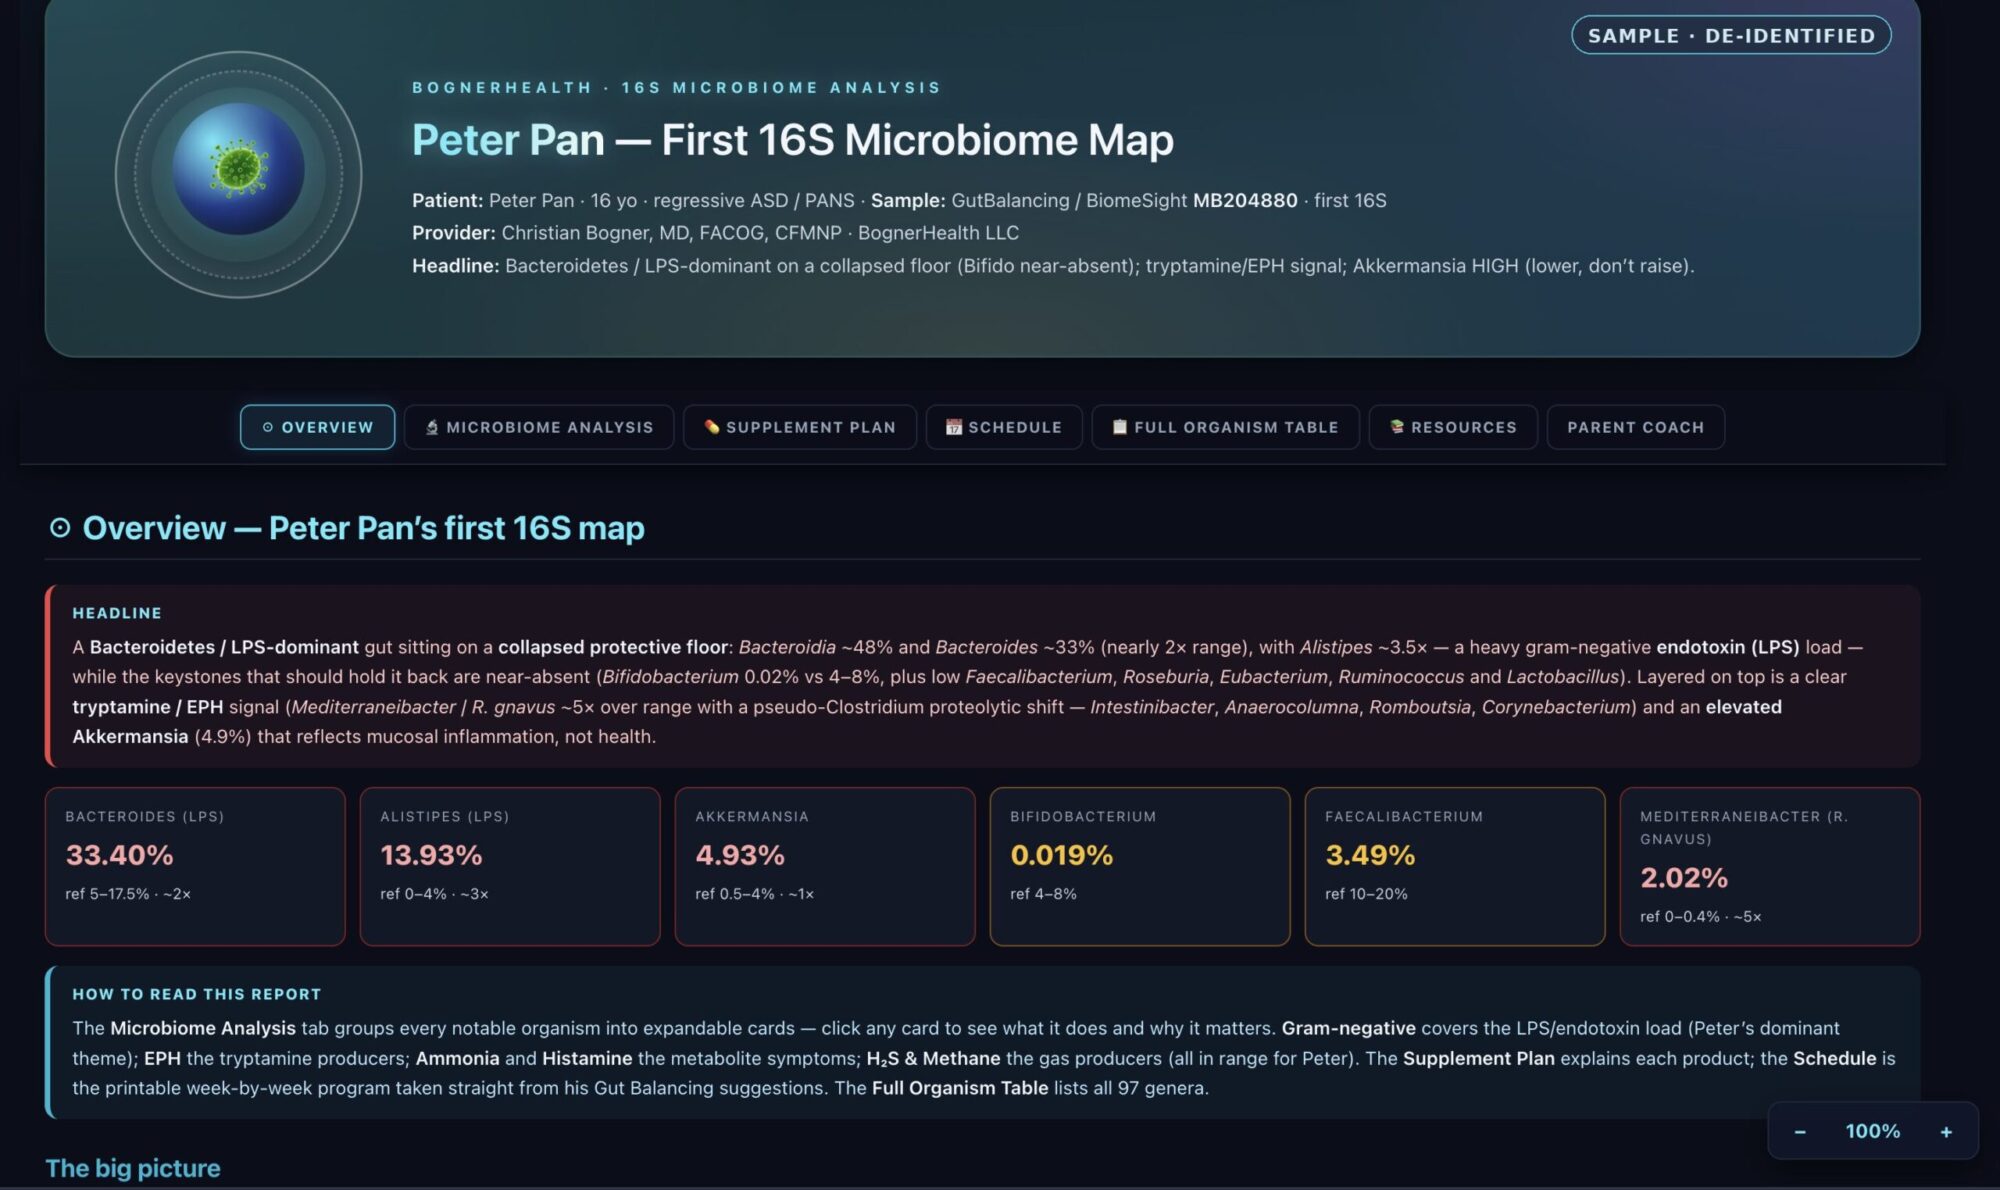
Task: Decrease zoom with the minus button
Action: tap(1800, 1132)
